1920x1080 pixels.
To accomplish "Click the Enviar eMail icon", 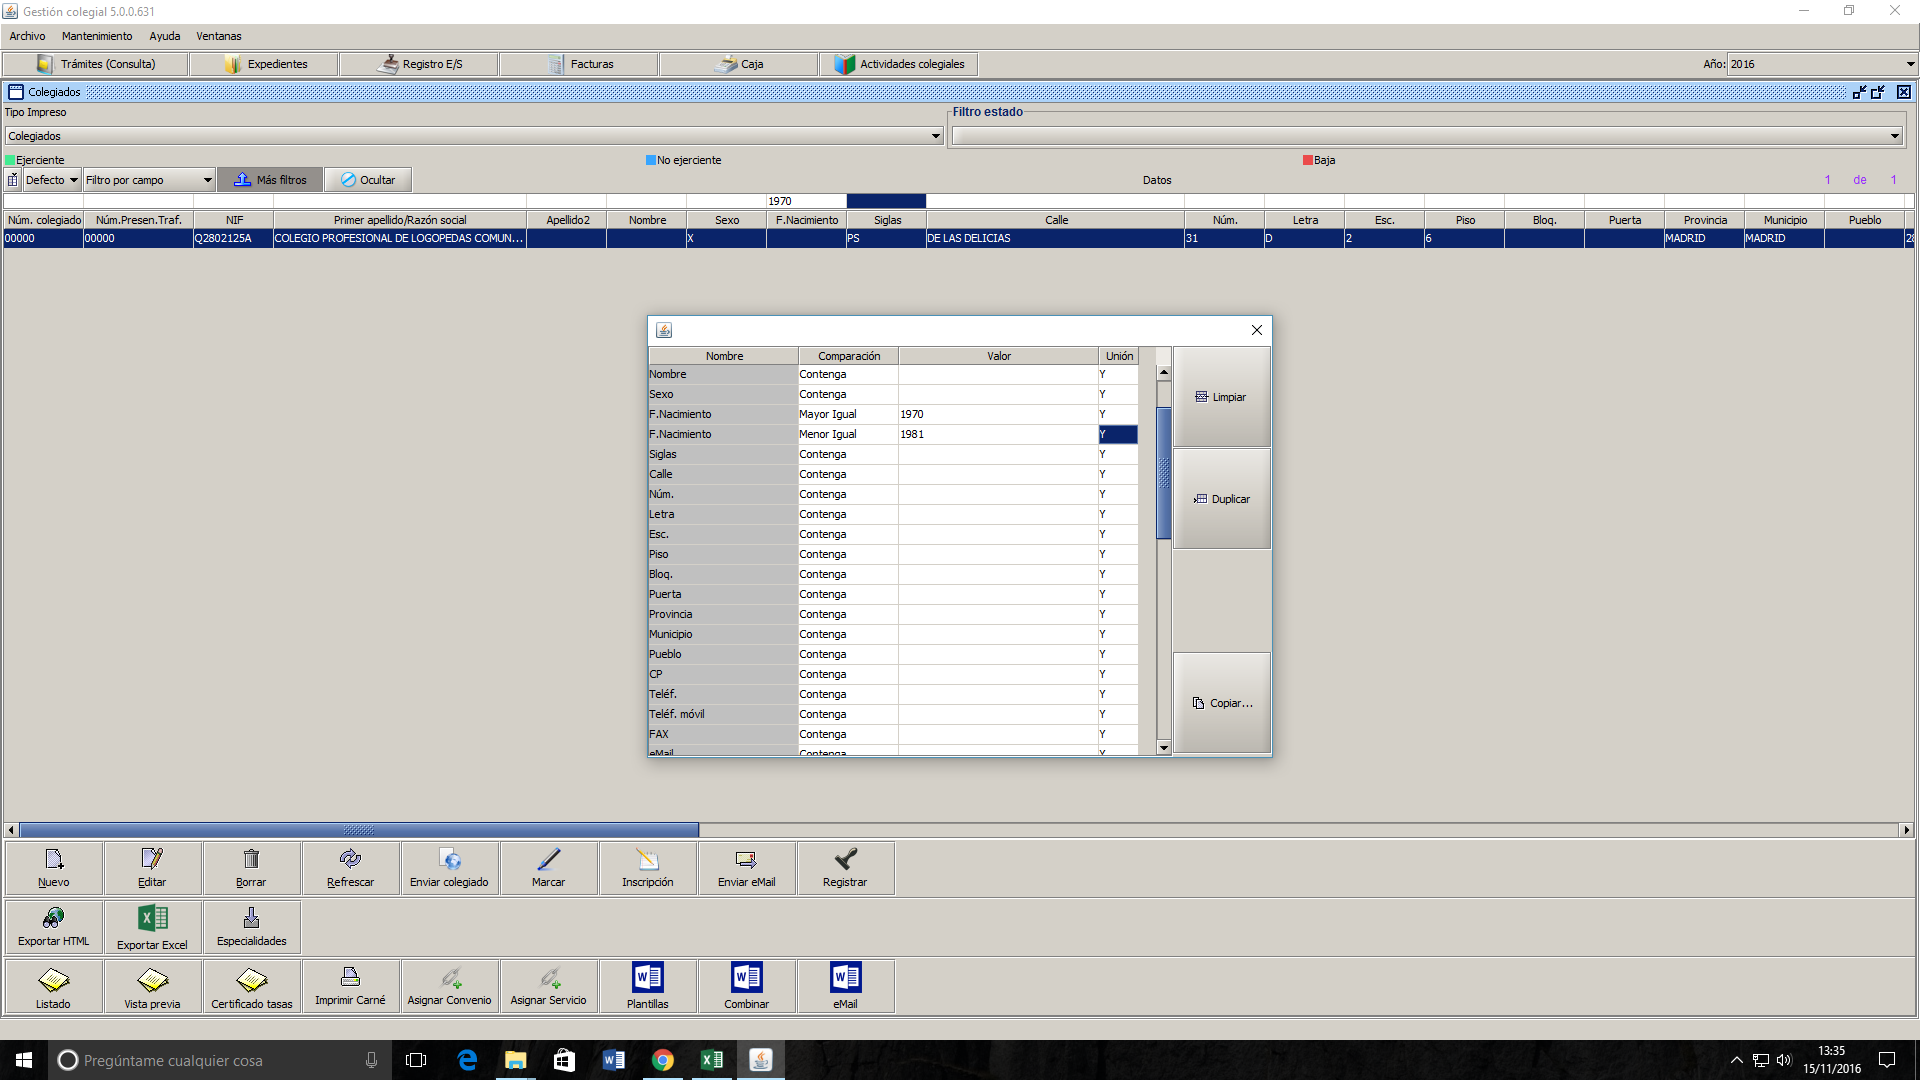I will tap(746, 859).
